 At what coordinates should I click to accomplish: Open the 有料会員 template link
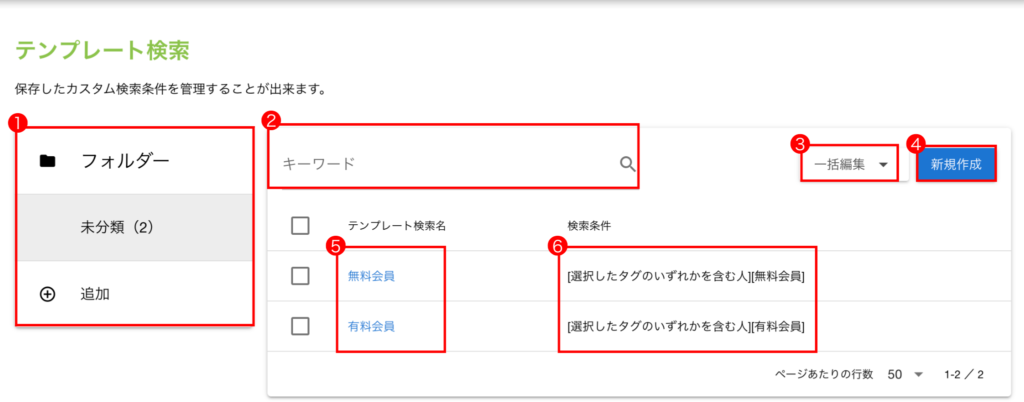tap(371, 326)
